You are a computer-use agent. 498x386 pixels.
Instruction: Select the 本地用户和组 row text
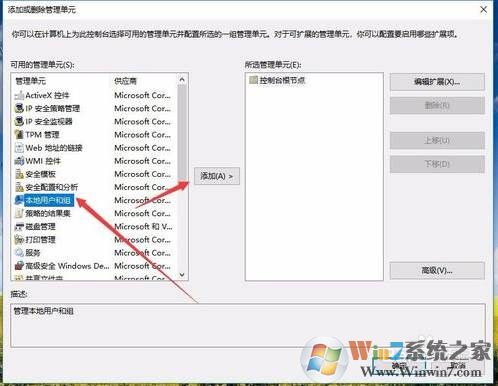(x=49, y=200)
